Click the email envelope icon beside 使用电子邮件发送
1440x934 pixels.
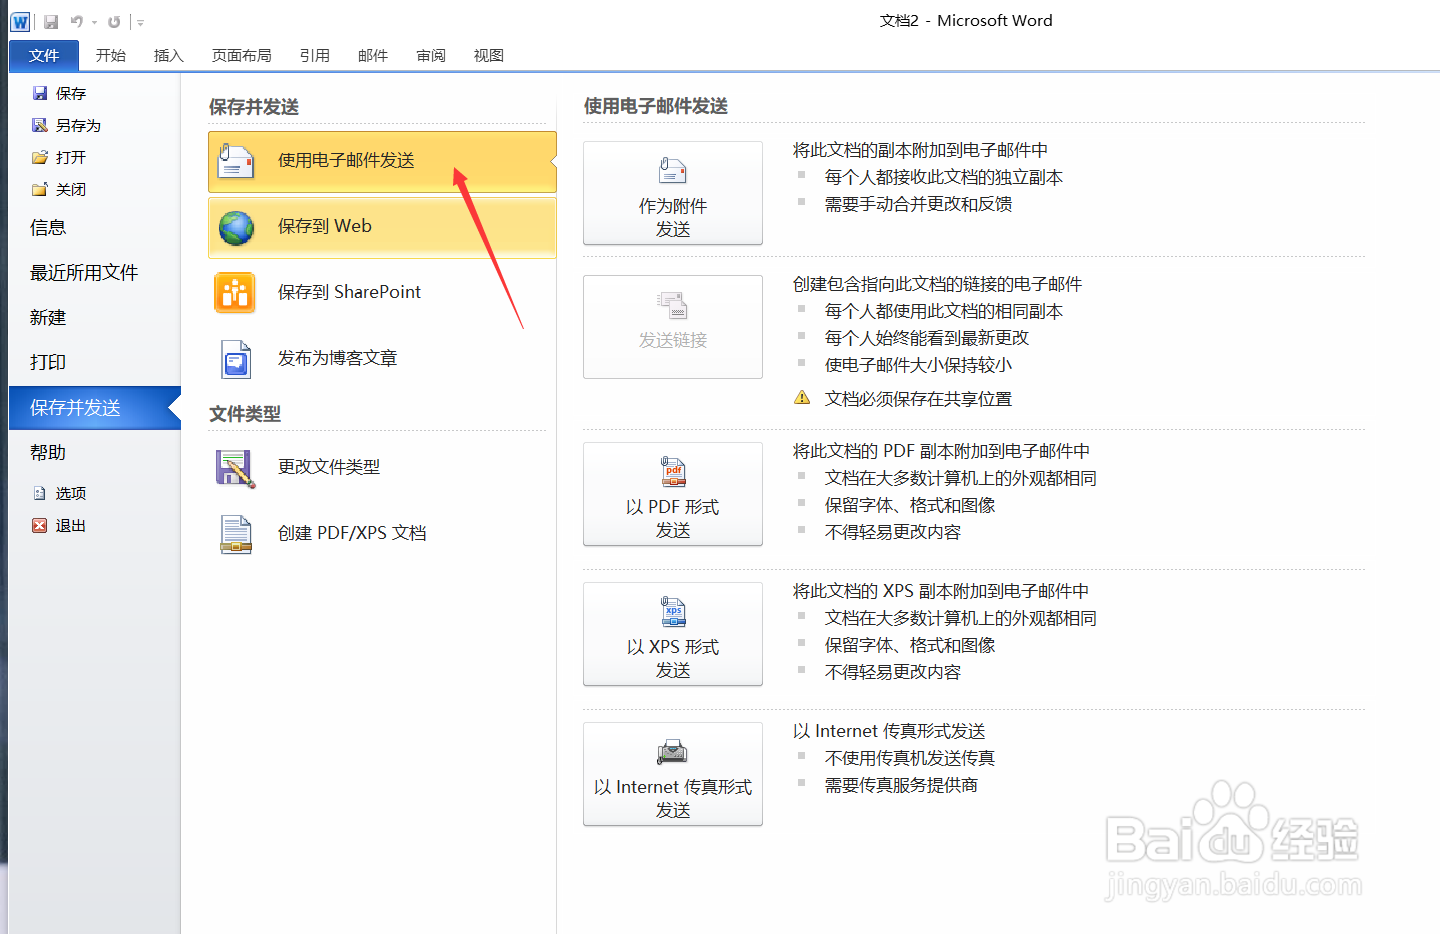tap(236, 161)
